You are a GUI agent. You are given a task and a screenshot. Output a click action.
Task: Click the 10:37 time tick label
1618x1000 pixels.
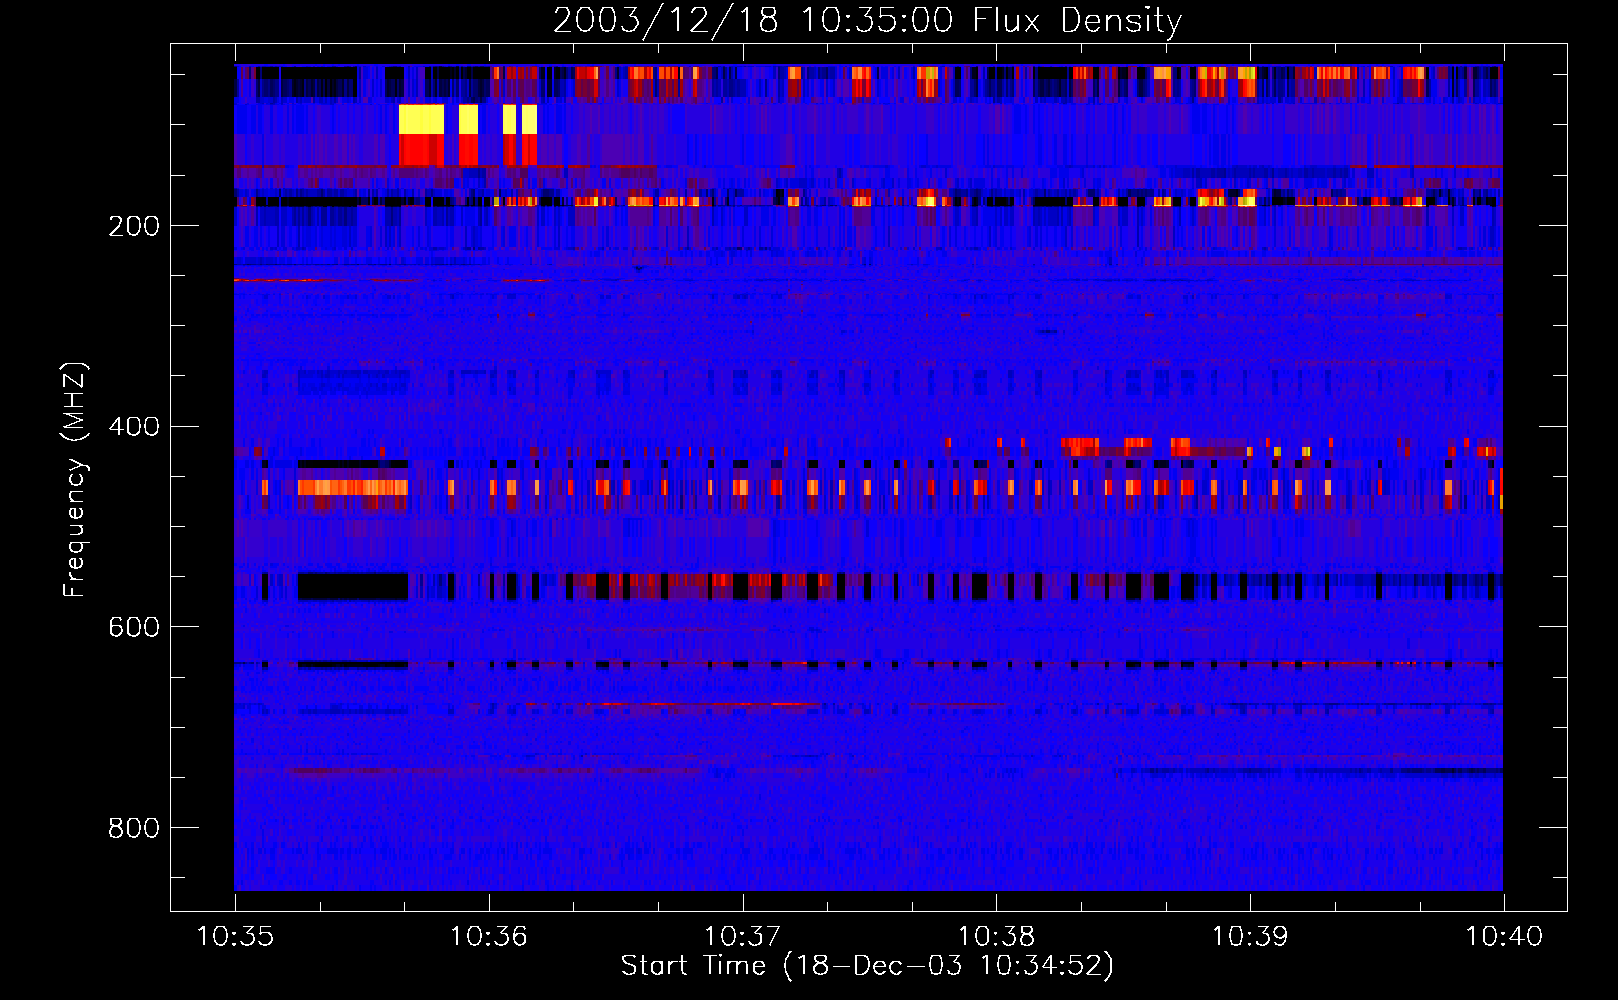click(x=742, y=936)
